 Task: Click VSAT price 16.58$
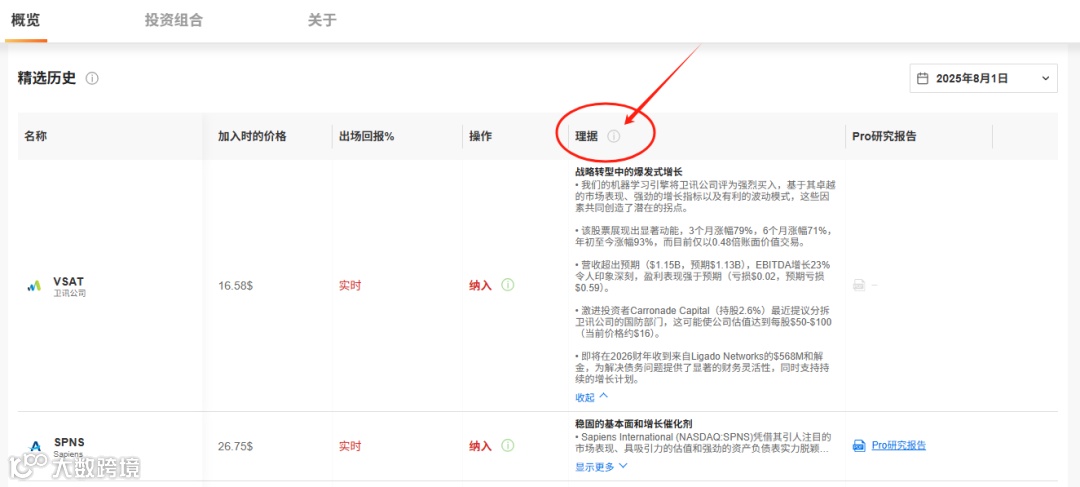(236, 285)
